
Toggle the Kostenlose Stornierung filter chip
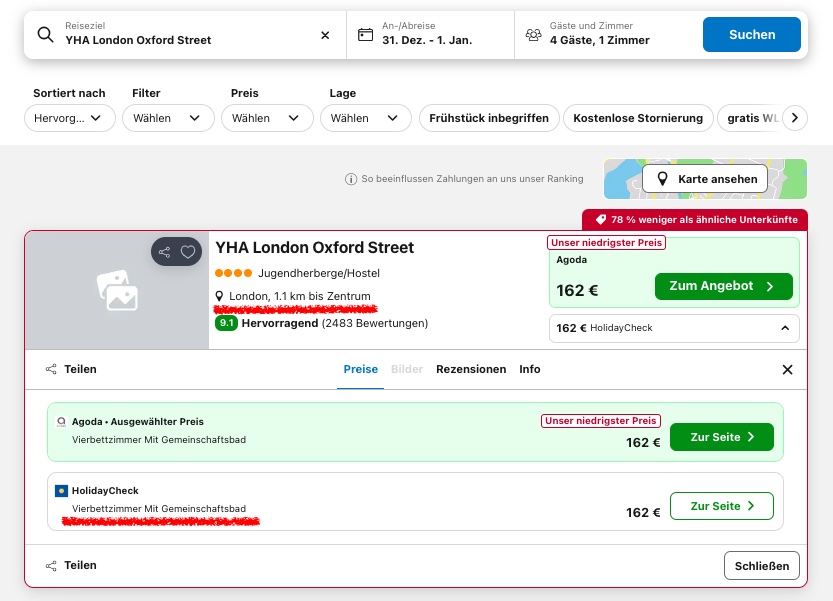638,118
